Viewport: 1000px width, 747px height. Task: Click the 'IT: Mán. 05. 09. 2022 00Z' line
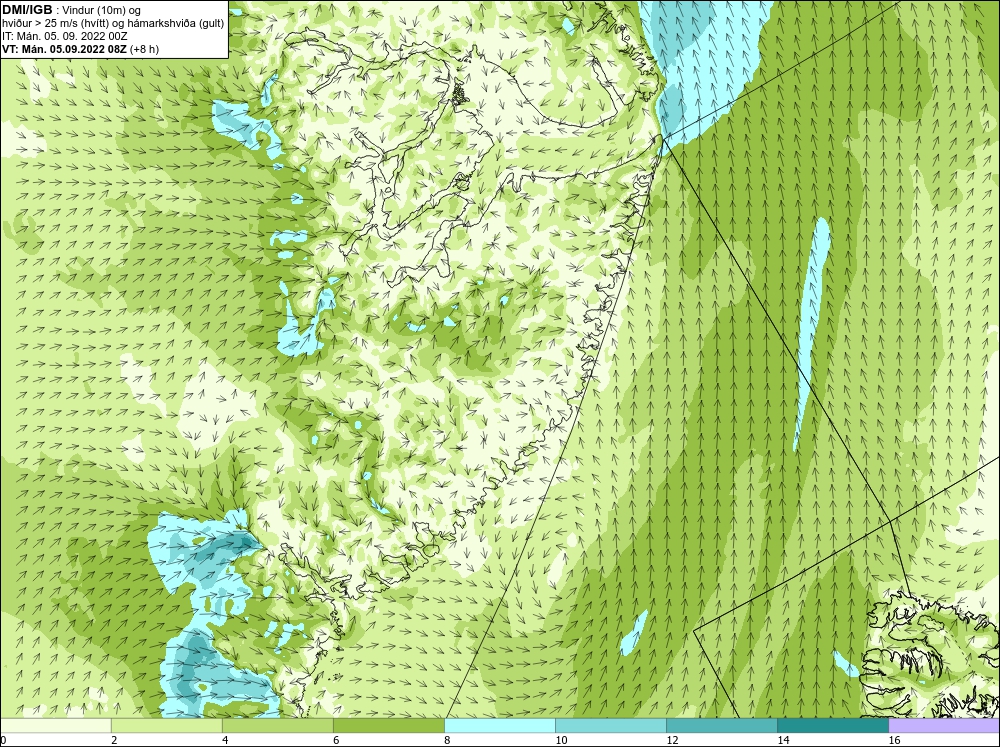(64, 36)
